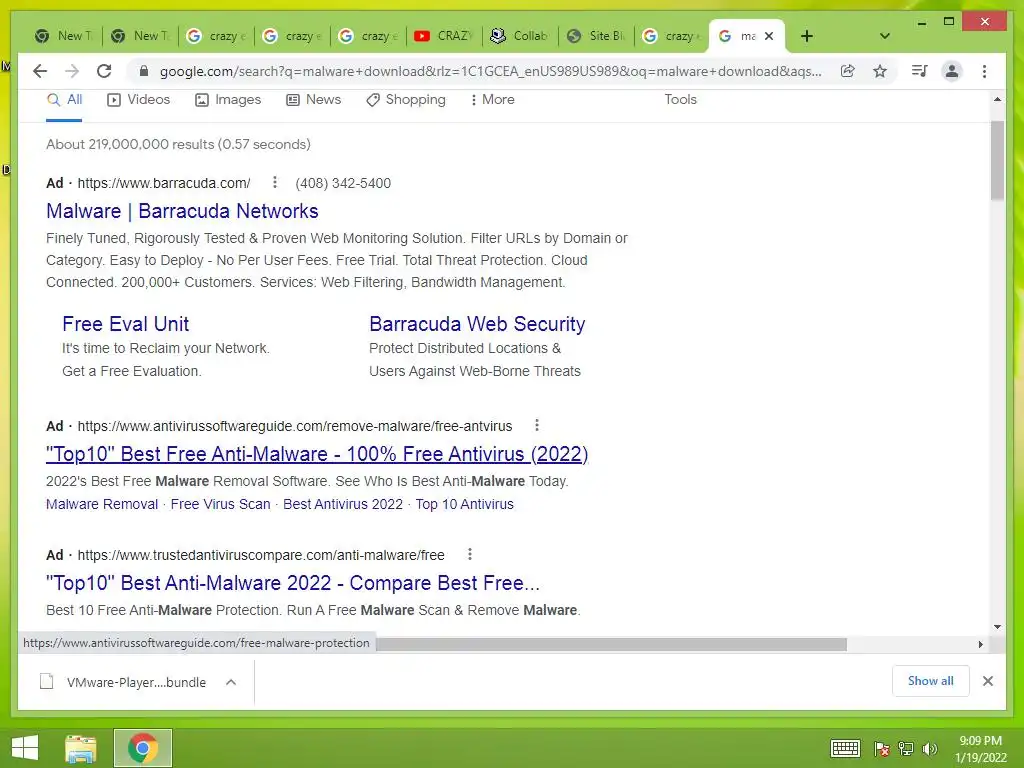Switch to the first New T tab
The height and width of the screenshot is (768, 1024).
pos(64,36)
